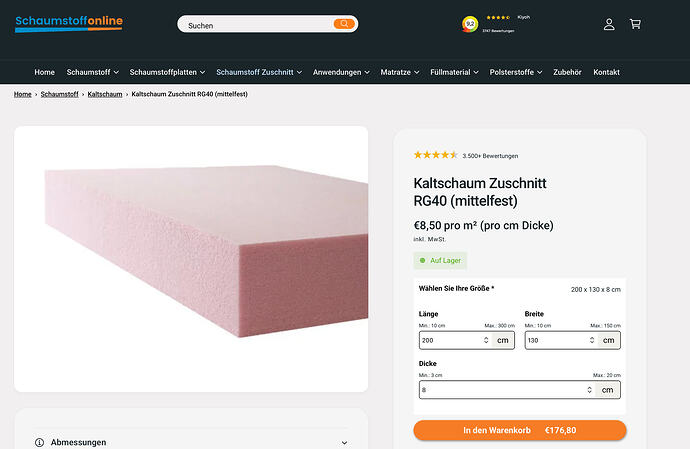This screenshot has height=449, width=690.
Task: Follow the Kaltschaum breadcrumb link
Action: (x=105, y=94)
